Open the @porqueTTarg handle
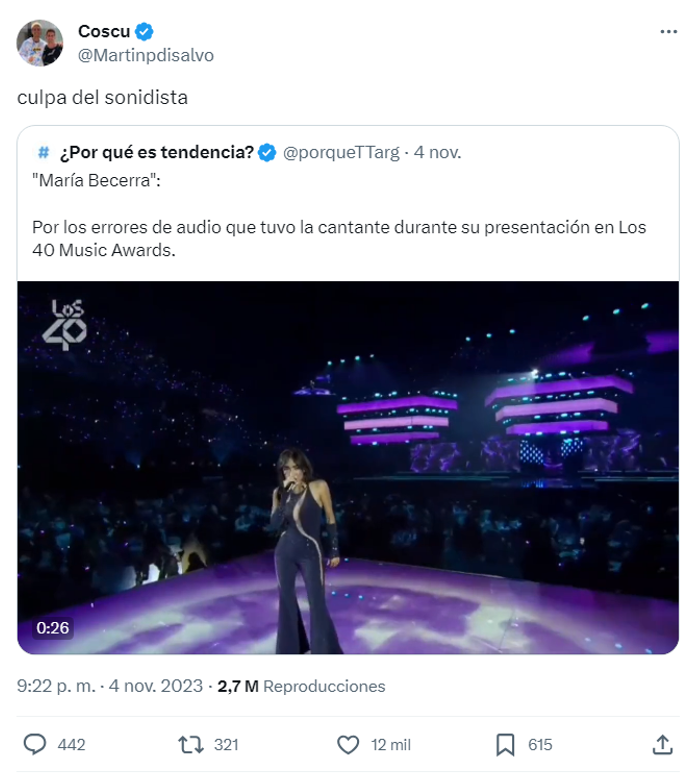 [x=341, y=152]
